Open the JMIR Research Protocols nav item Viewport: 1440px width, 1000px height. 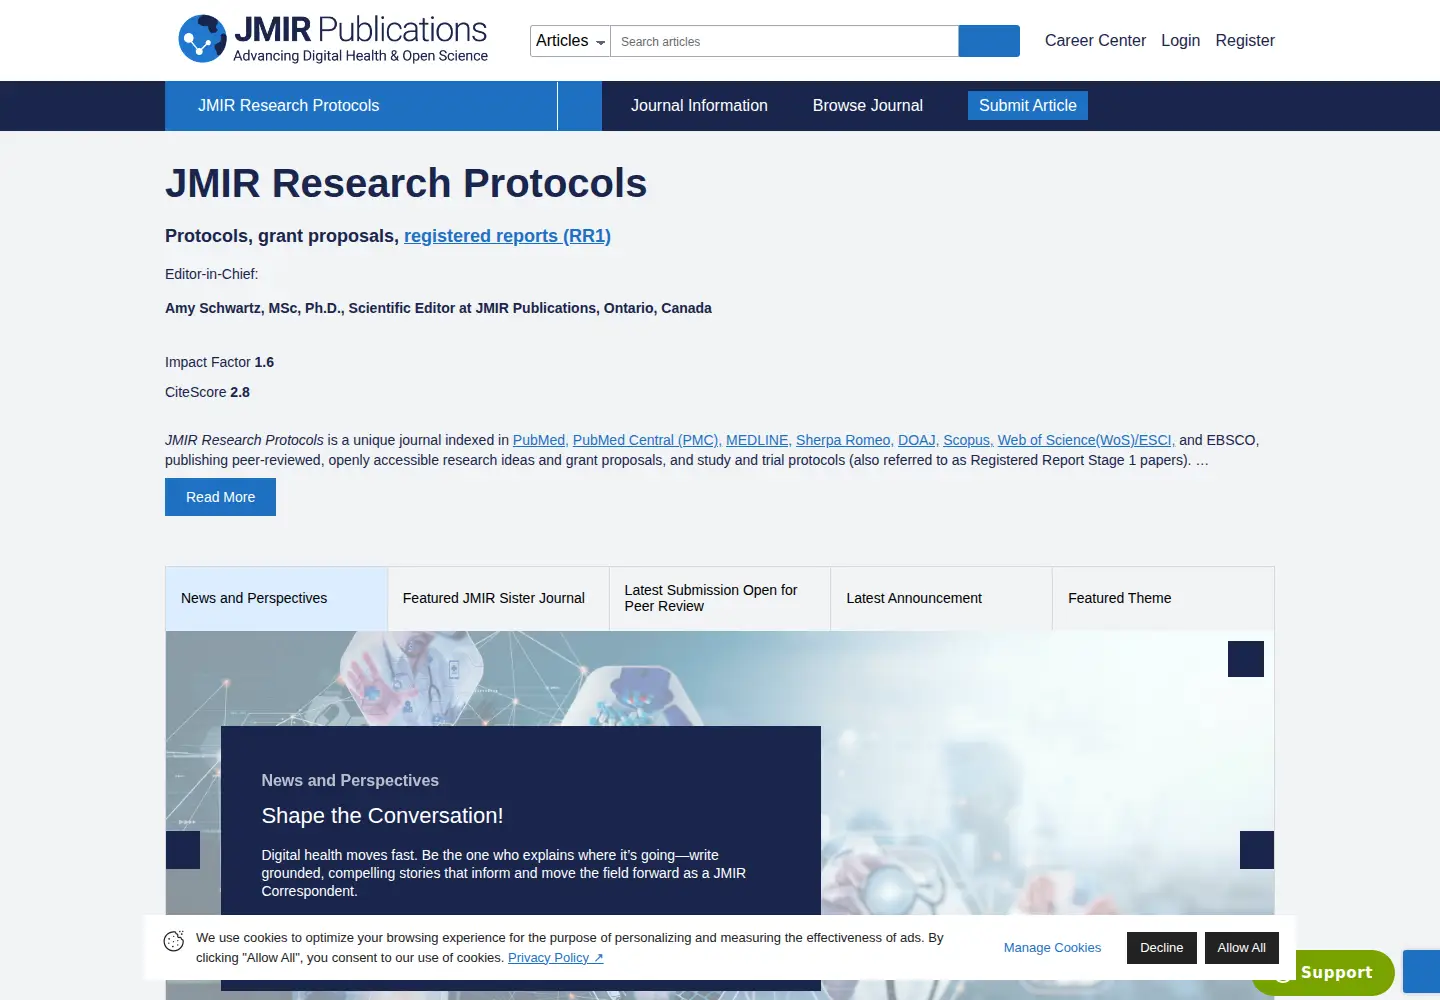(361, 106)
